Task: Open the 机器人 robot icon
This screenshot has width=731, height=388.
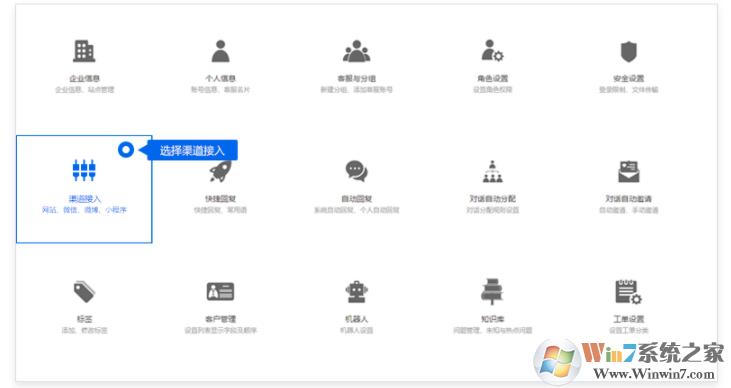Action: [x=357, y=292]
